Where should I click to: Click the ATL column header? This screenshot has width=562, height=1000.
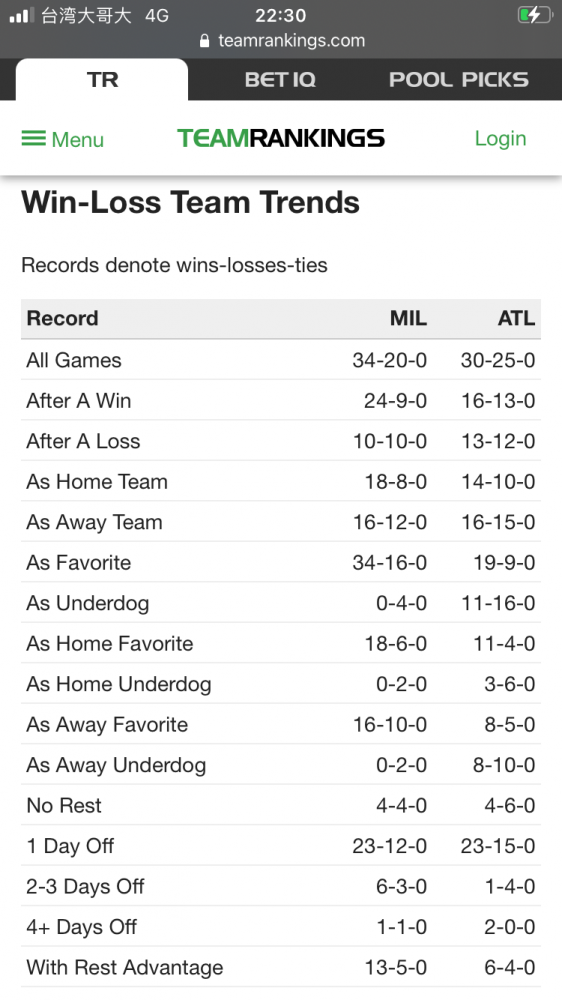[x=516, y=318]
